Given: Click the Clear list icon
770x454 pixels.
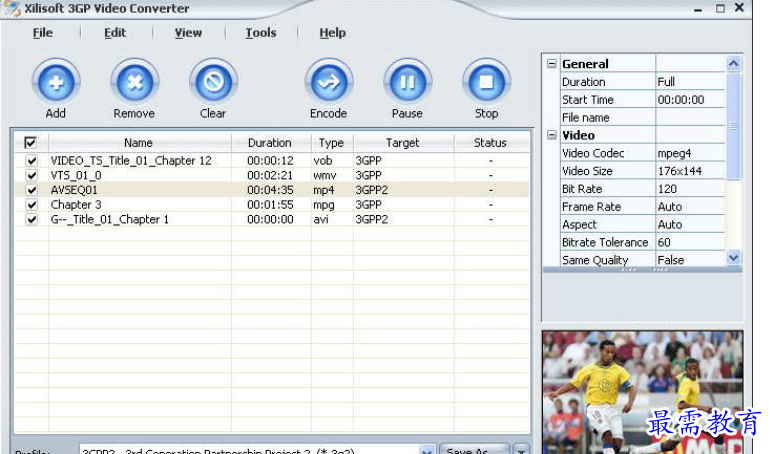Looking at the screenshot, I should tap(214, 82).
